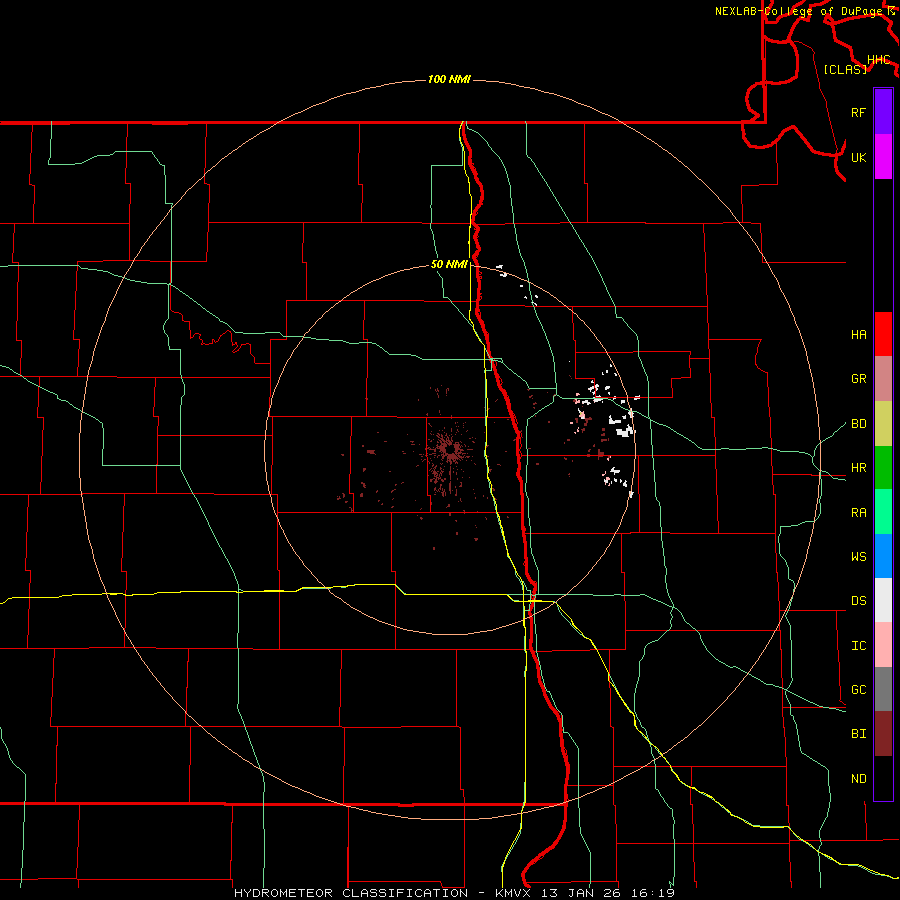This screenshot has width=900, height=900.
Task: Click the GC legend label
Action: pos(858,690)
